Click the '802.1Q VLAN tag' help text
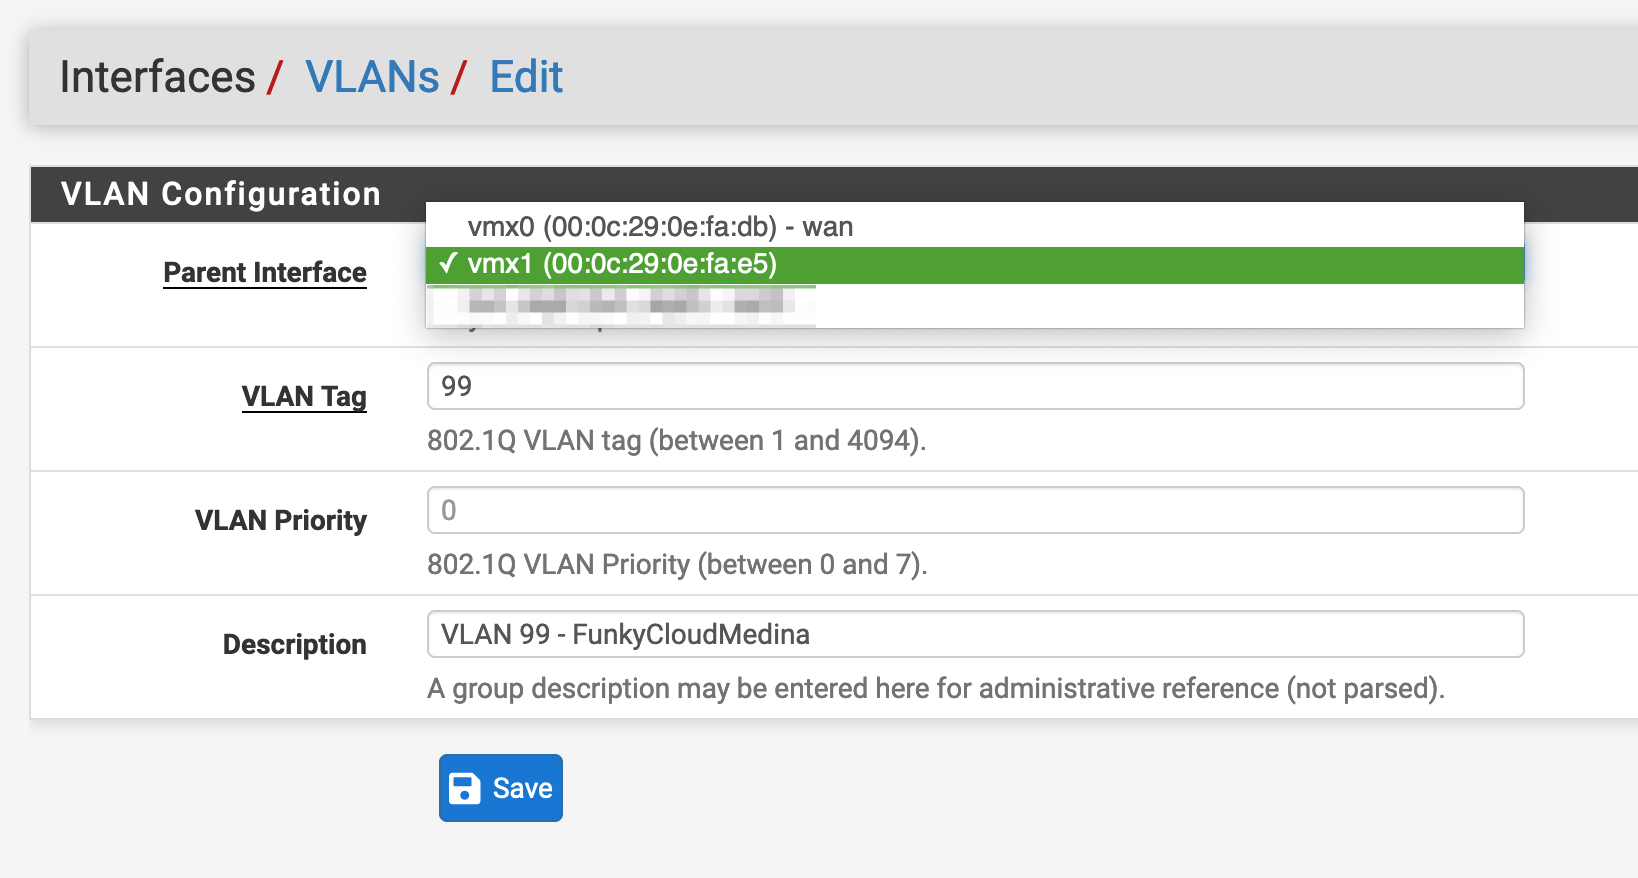 (x=677, y=440)
